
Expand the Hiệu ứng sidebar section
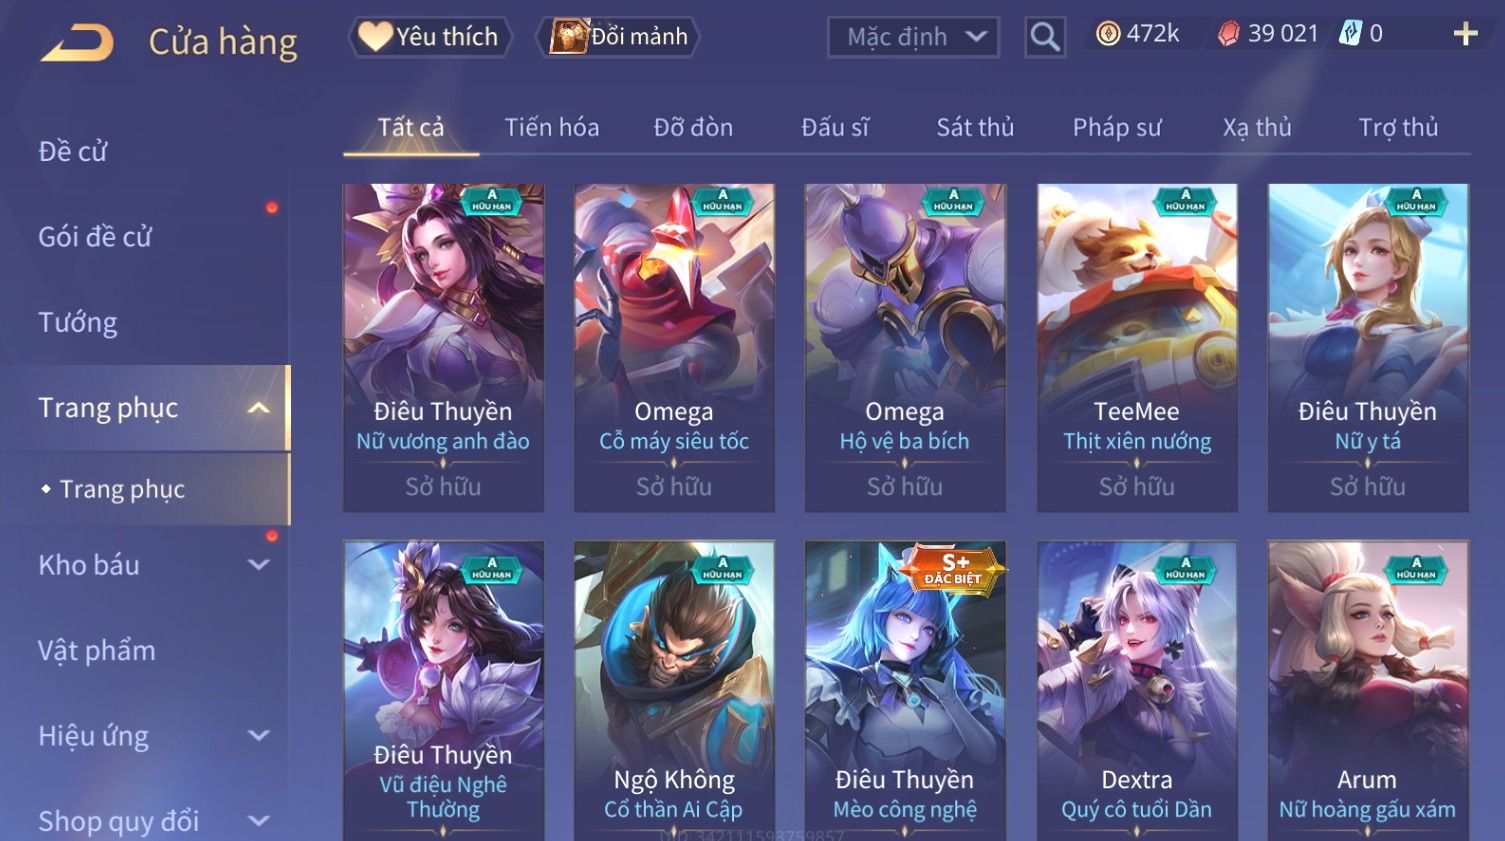(259, 736)
